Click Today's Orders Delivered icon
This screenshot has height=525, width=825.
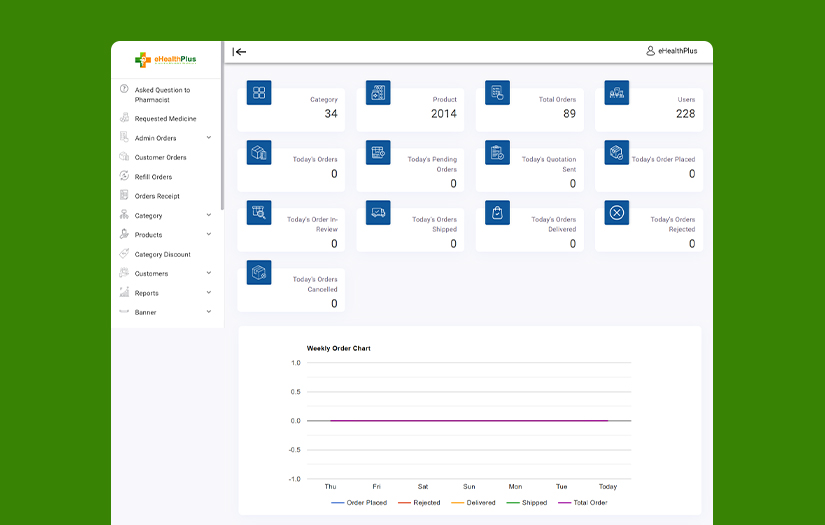(497, 213)
